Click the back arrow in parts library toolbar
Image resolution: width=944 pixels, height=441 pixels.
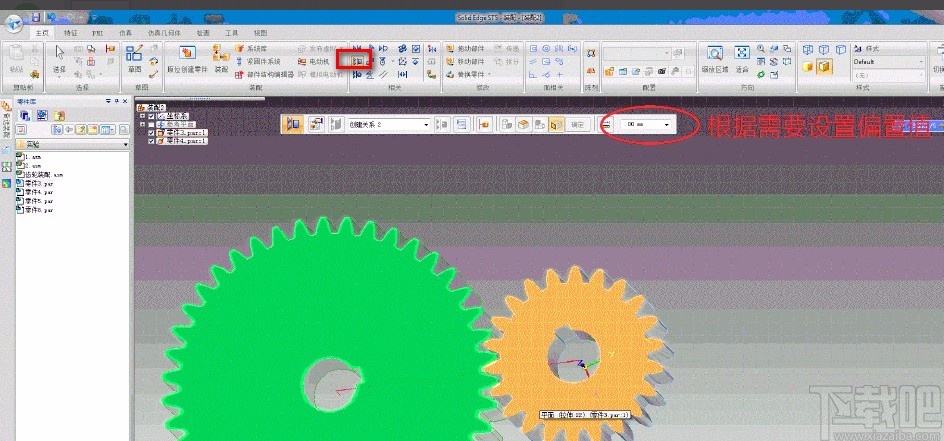[69, 129]
